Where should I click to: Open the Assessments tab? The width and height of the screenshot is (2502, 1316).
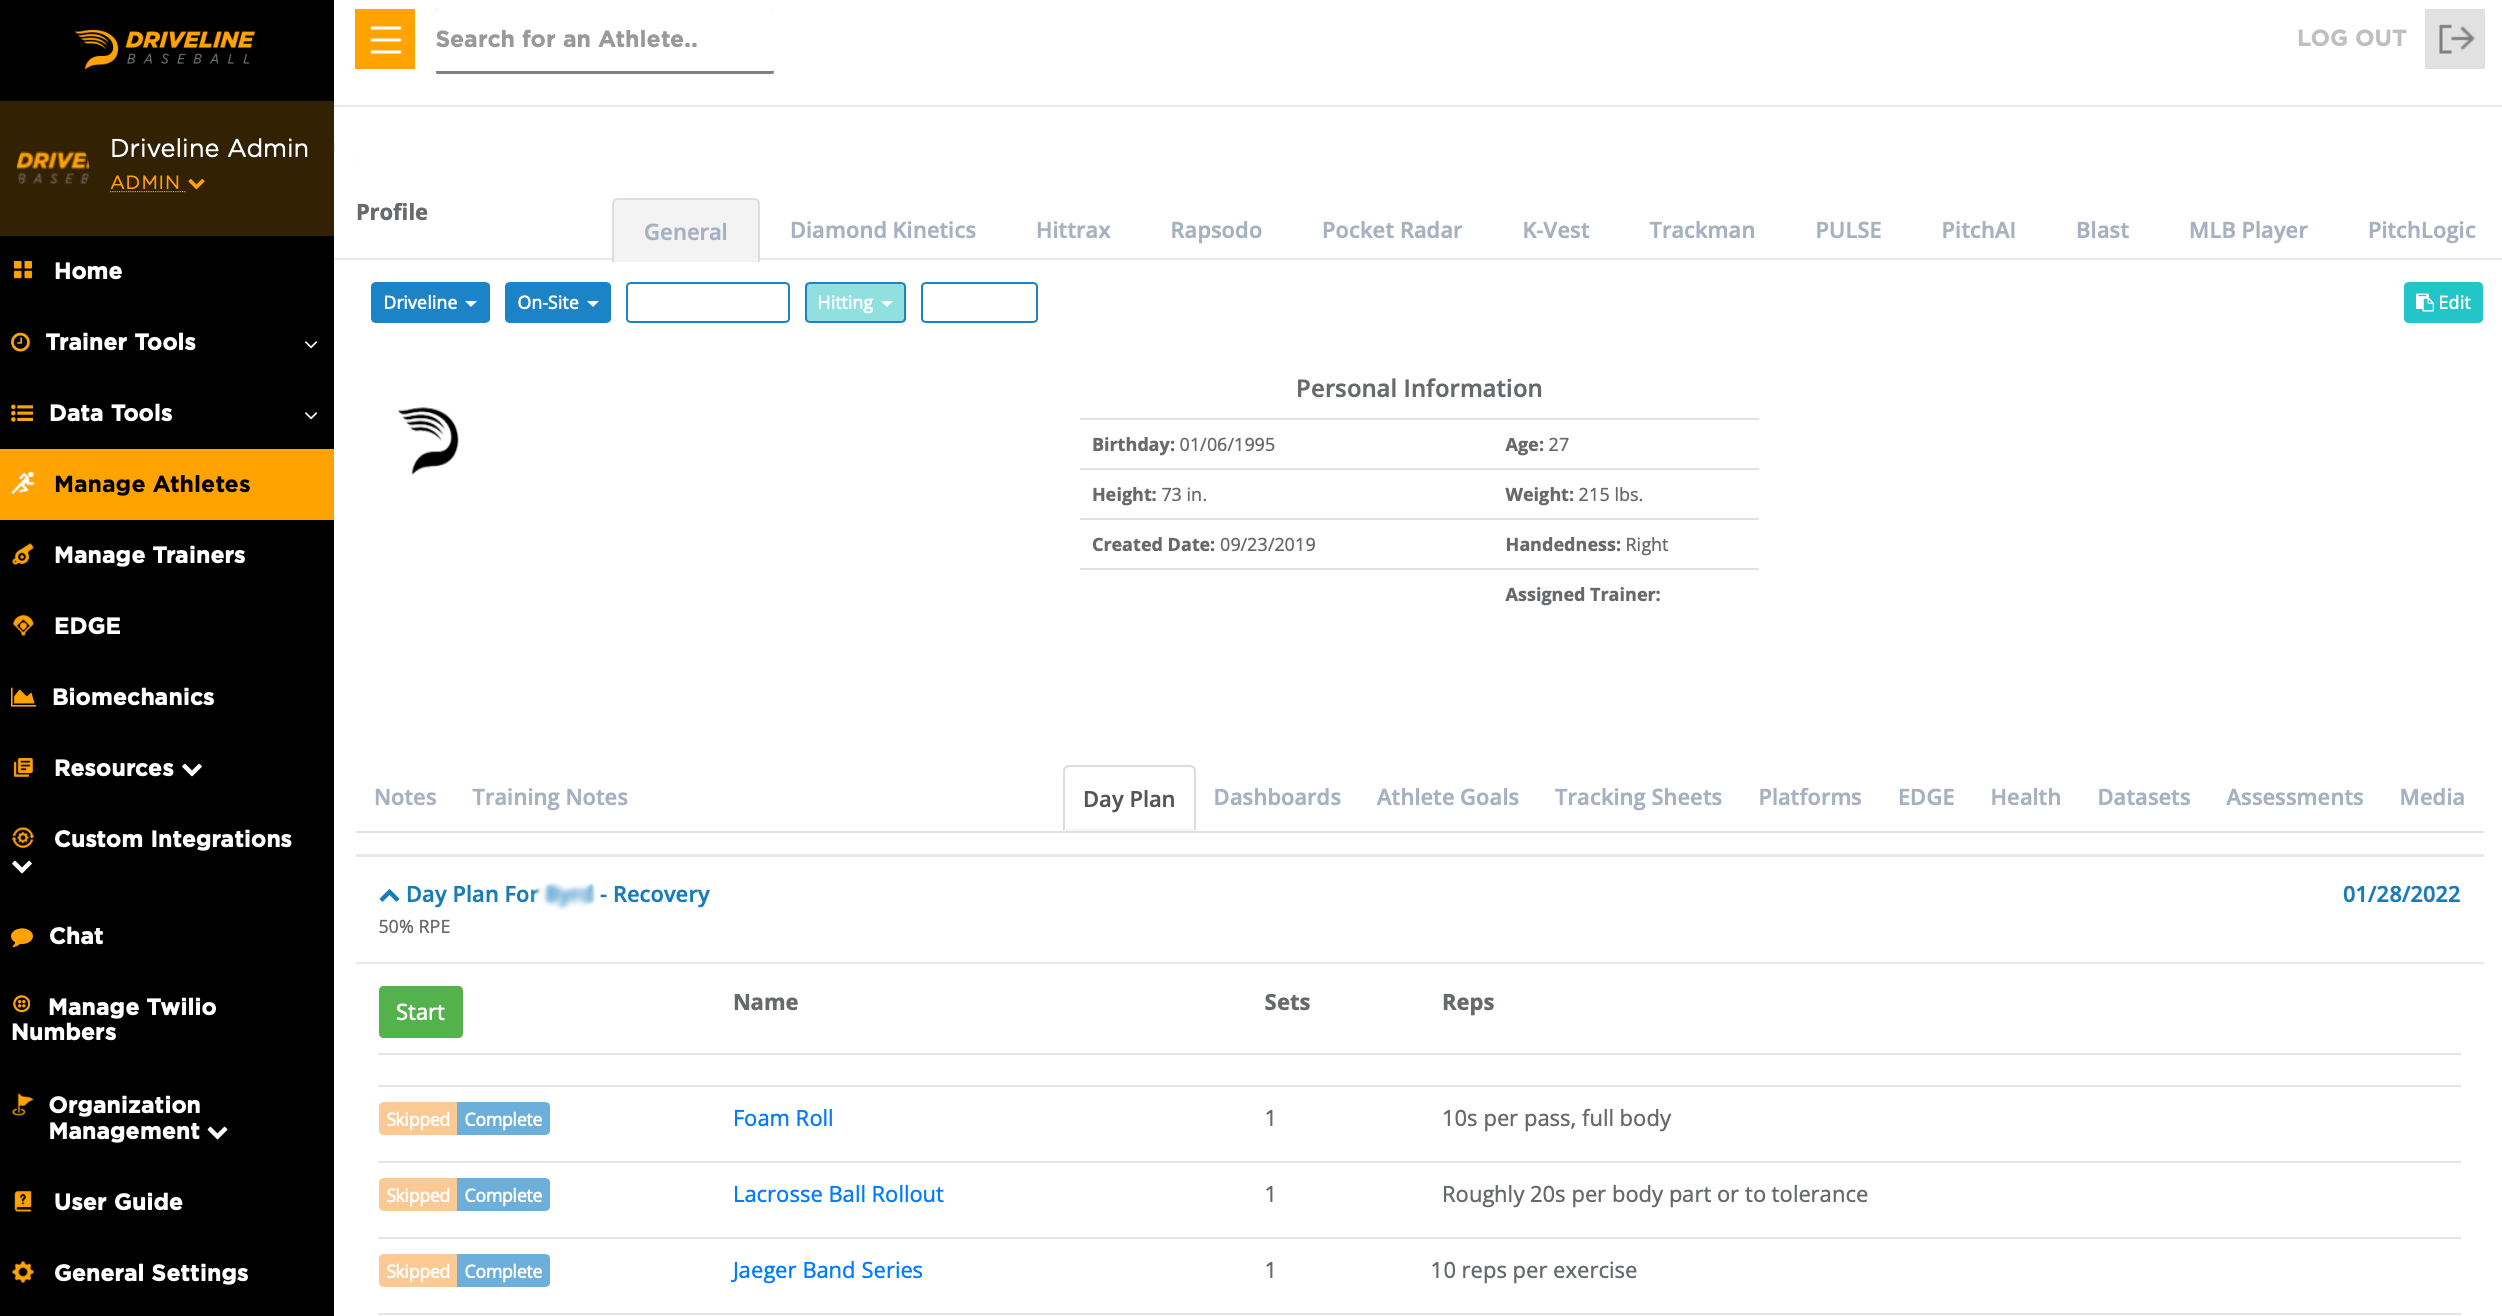coord(2294,797)
